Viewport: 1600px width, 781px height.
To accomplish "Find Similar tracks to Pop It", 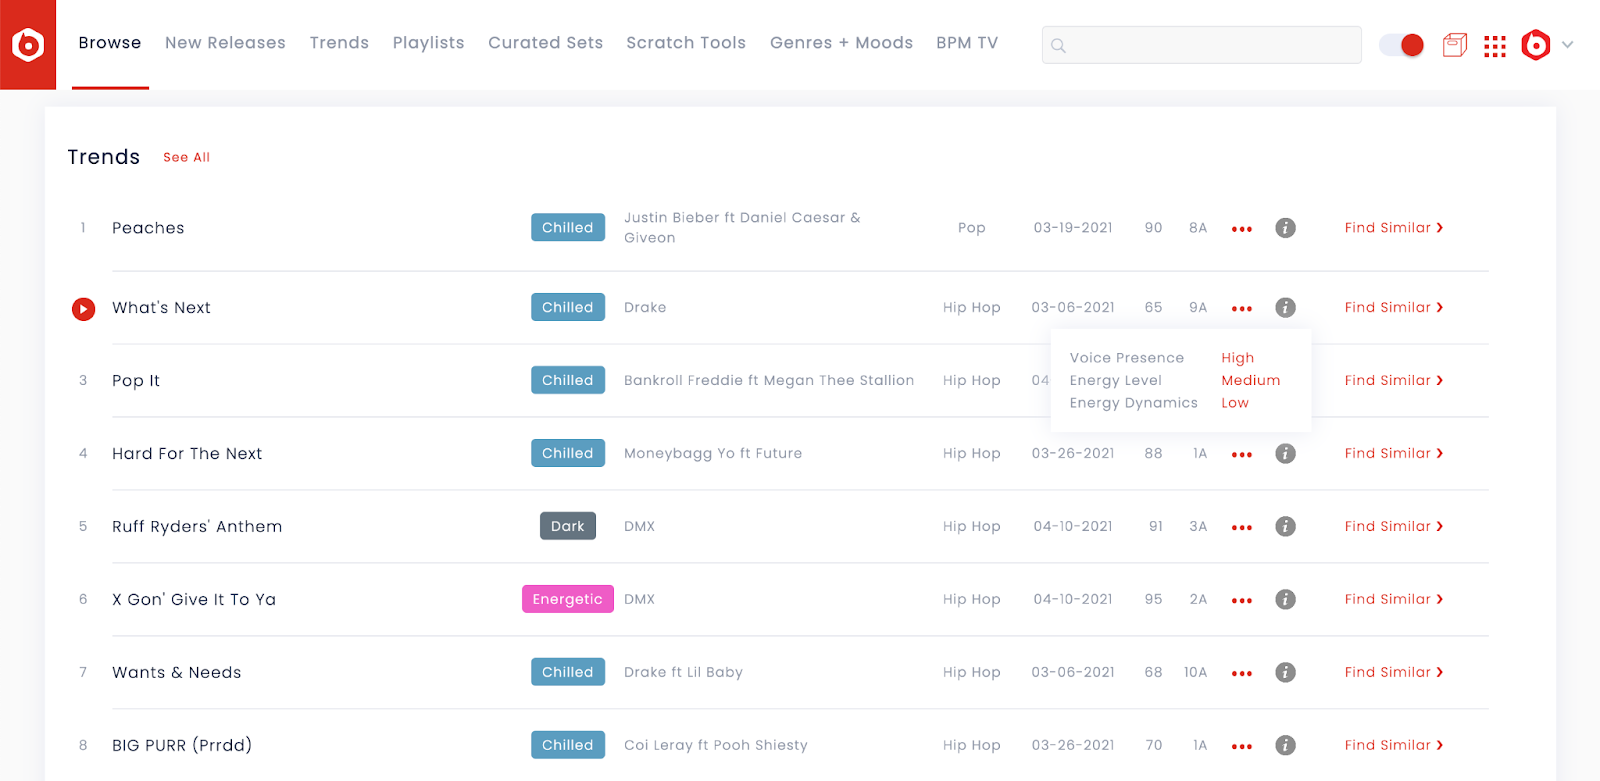I will [x=1394, y=381].
